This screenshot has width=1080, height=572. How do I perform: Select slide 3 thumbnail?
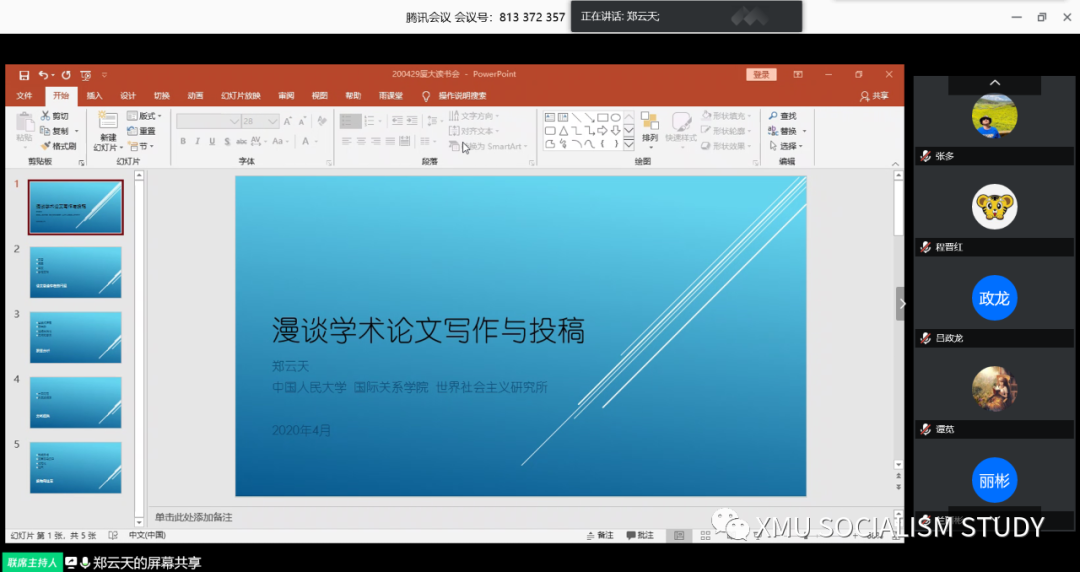[76, 337]
